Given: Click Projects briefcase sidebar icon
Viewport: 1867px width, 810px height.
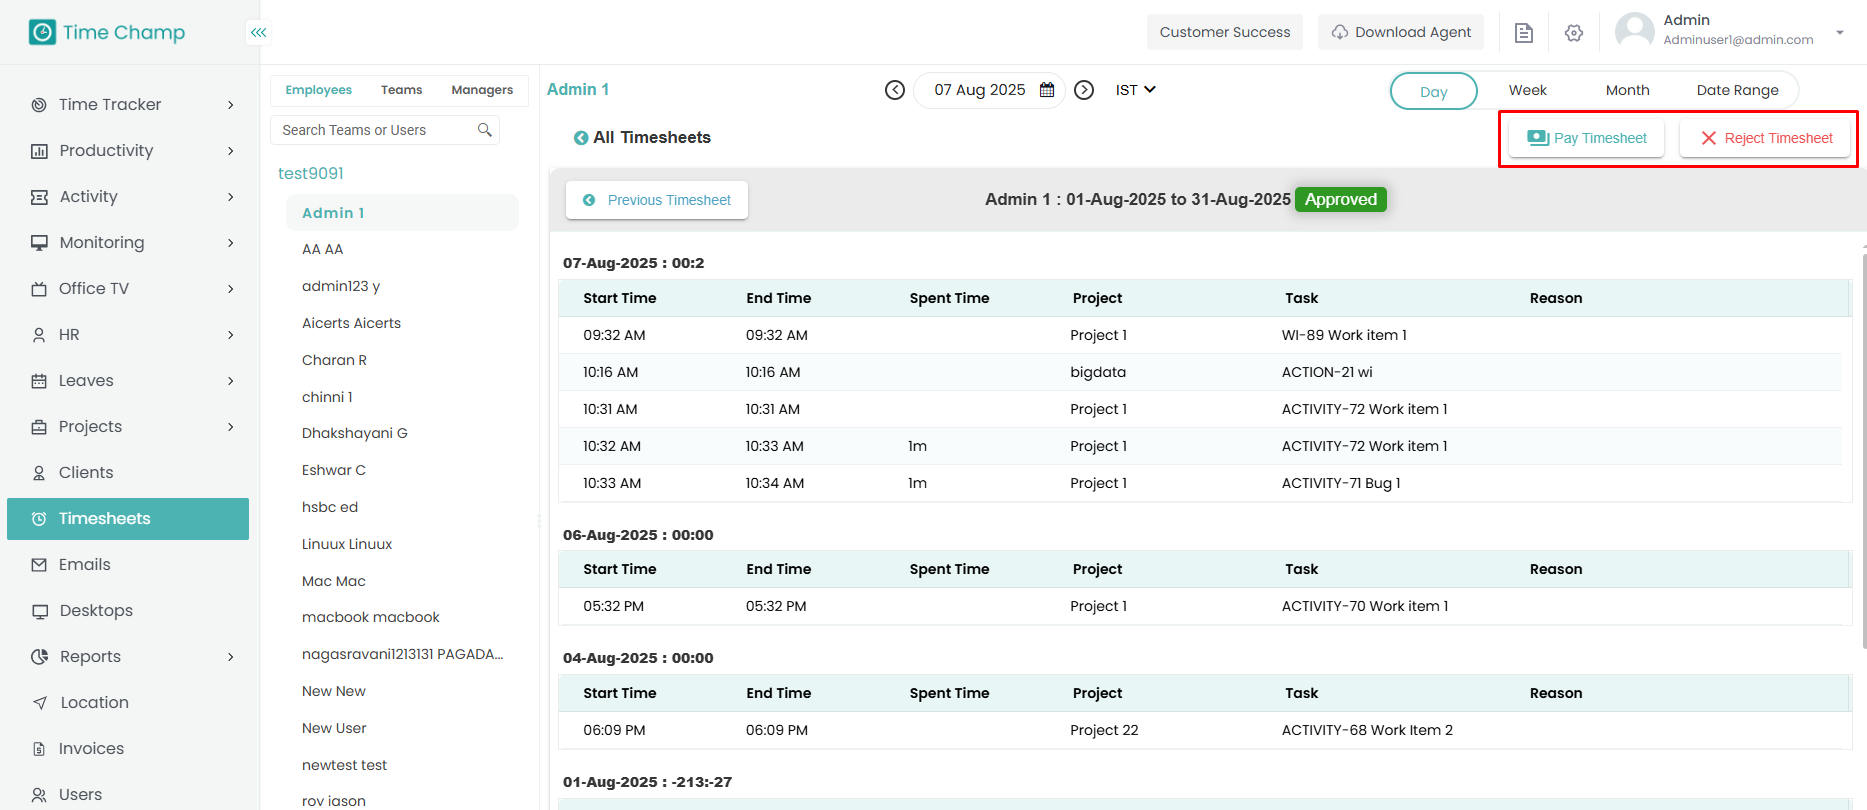Looking at the screenshot, I should click(39, 427).
